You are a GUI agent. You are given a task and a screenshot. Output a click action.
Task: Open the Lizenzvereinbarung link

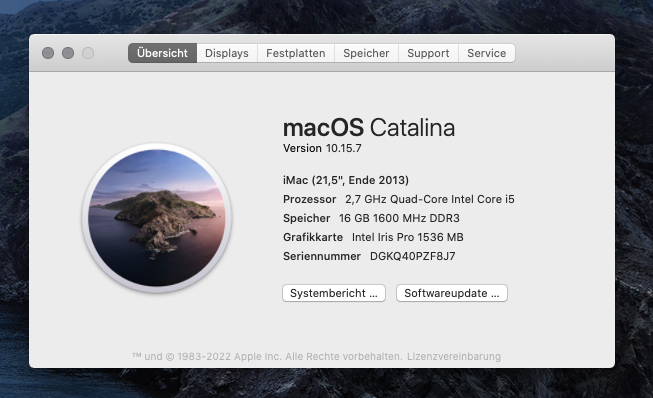pyautogui.click(x=454, y=357)
